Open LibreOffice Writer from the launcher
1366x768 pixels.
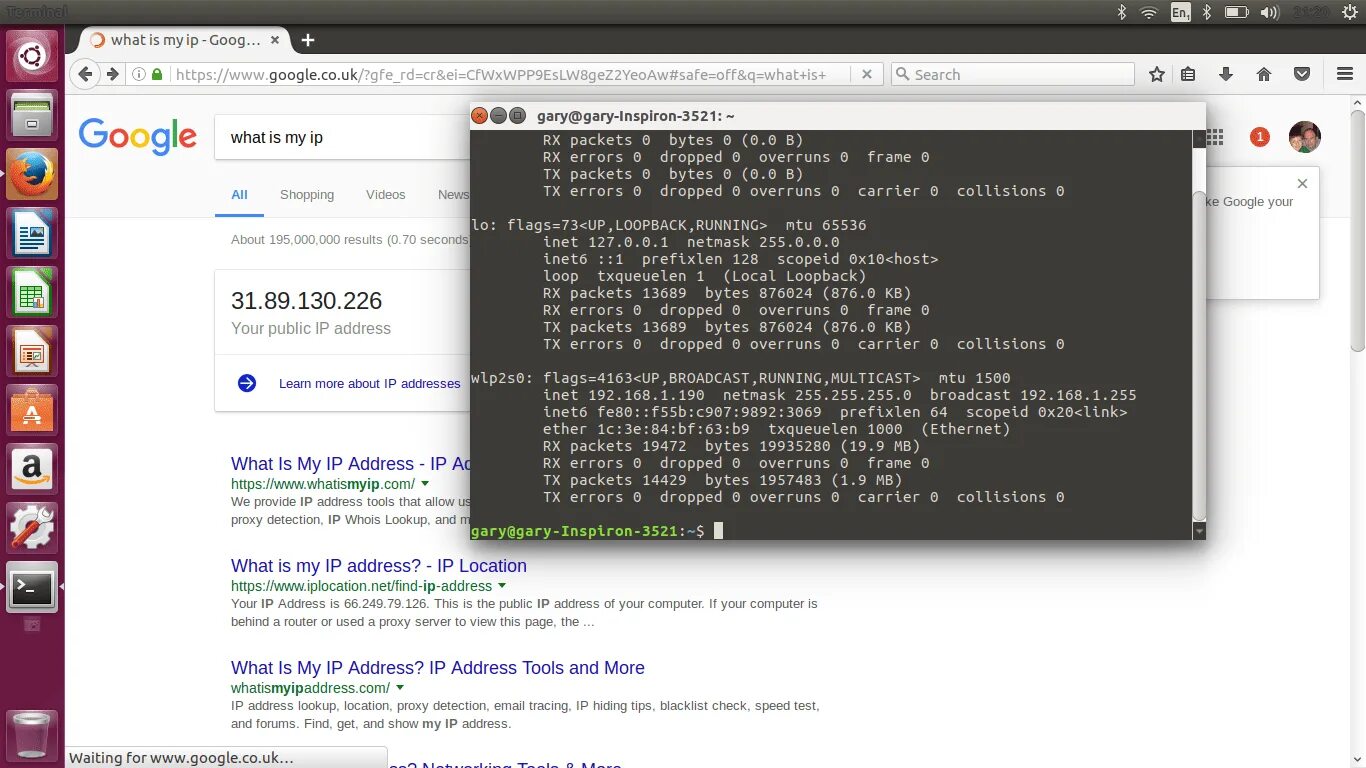(33, 233)
